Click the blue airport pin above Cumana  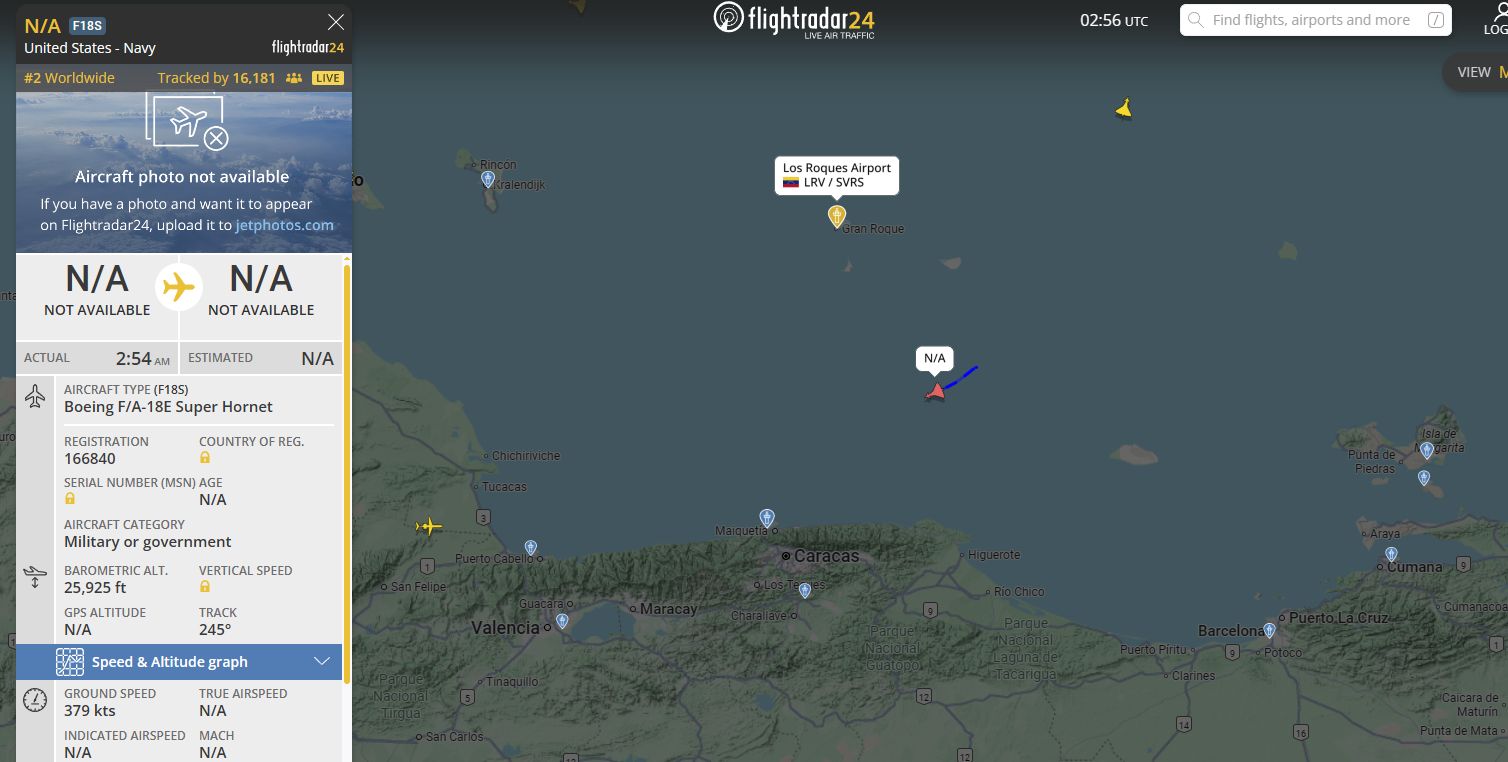pos(1391,554)
